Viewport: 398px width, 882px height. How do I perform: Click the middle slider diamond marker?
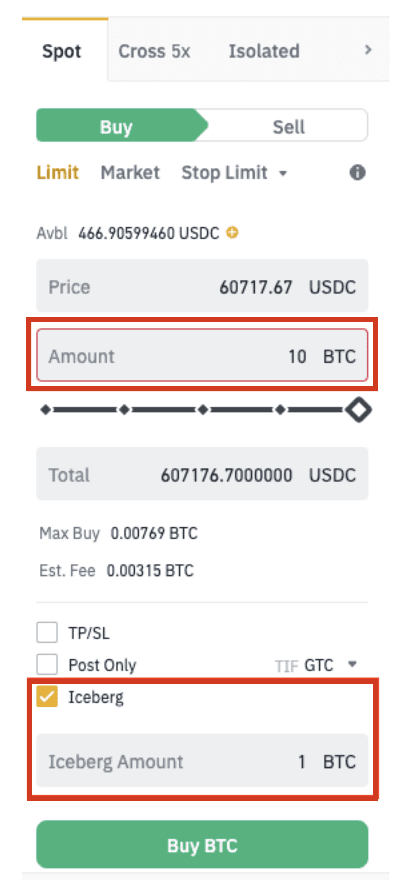pos(202,410)
